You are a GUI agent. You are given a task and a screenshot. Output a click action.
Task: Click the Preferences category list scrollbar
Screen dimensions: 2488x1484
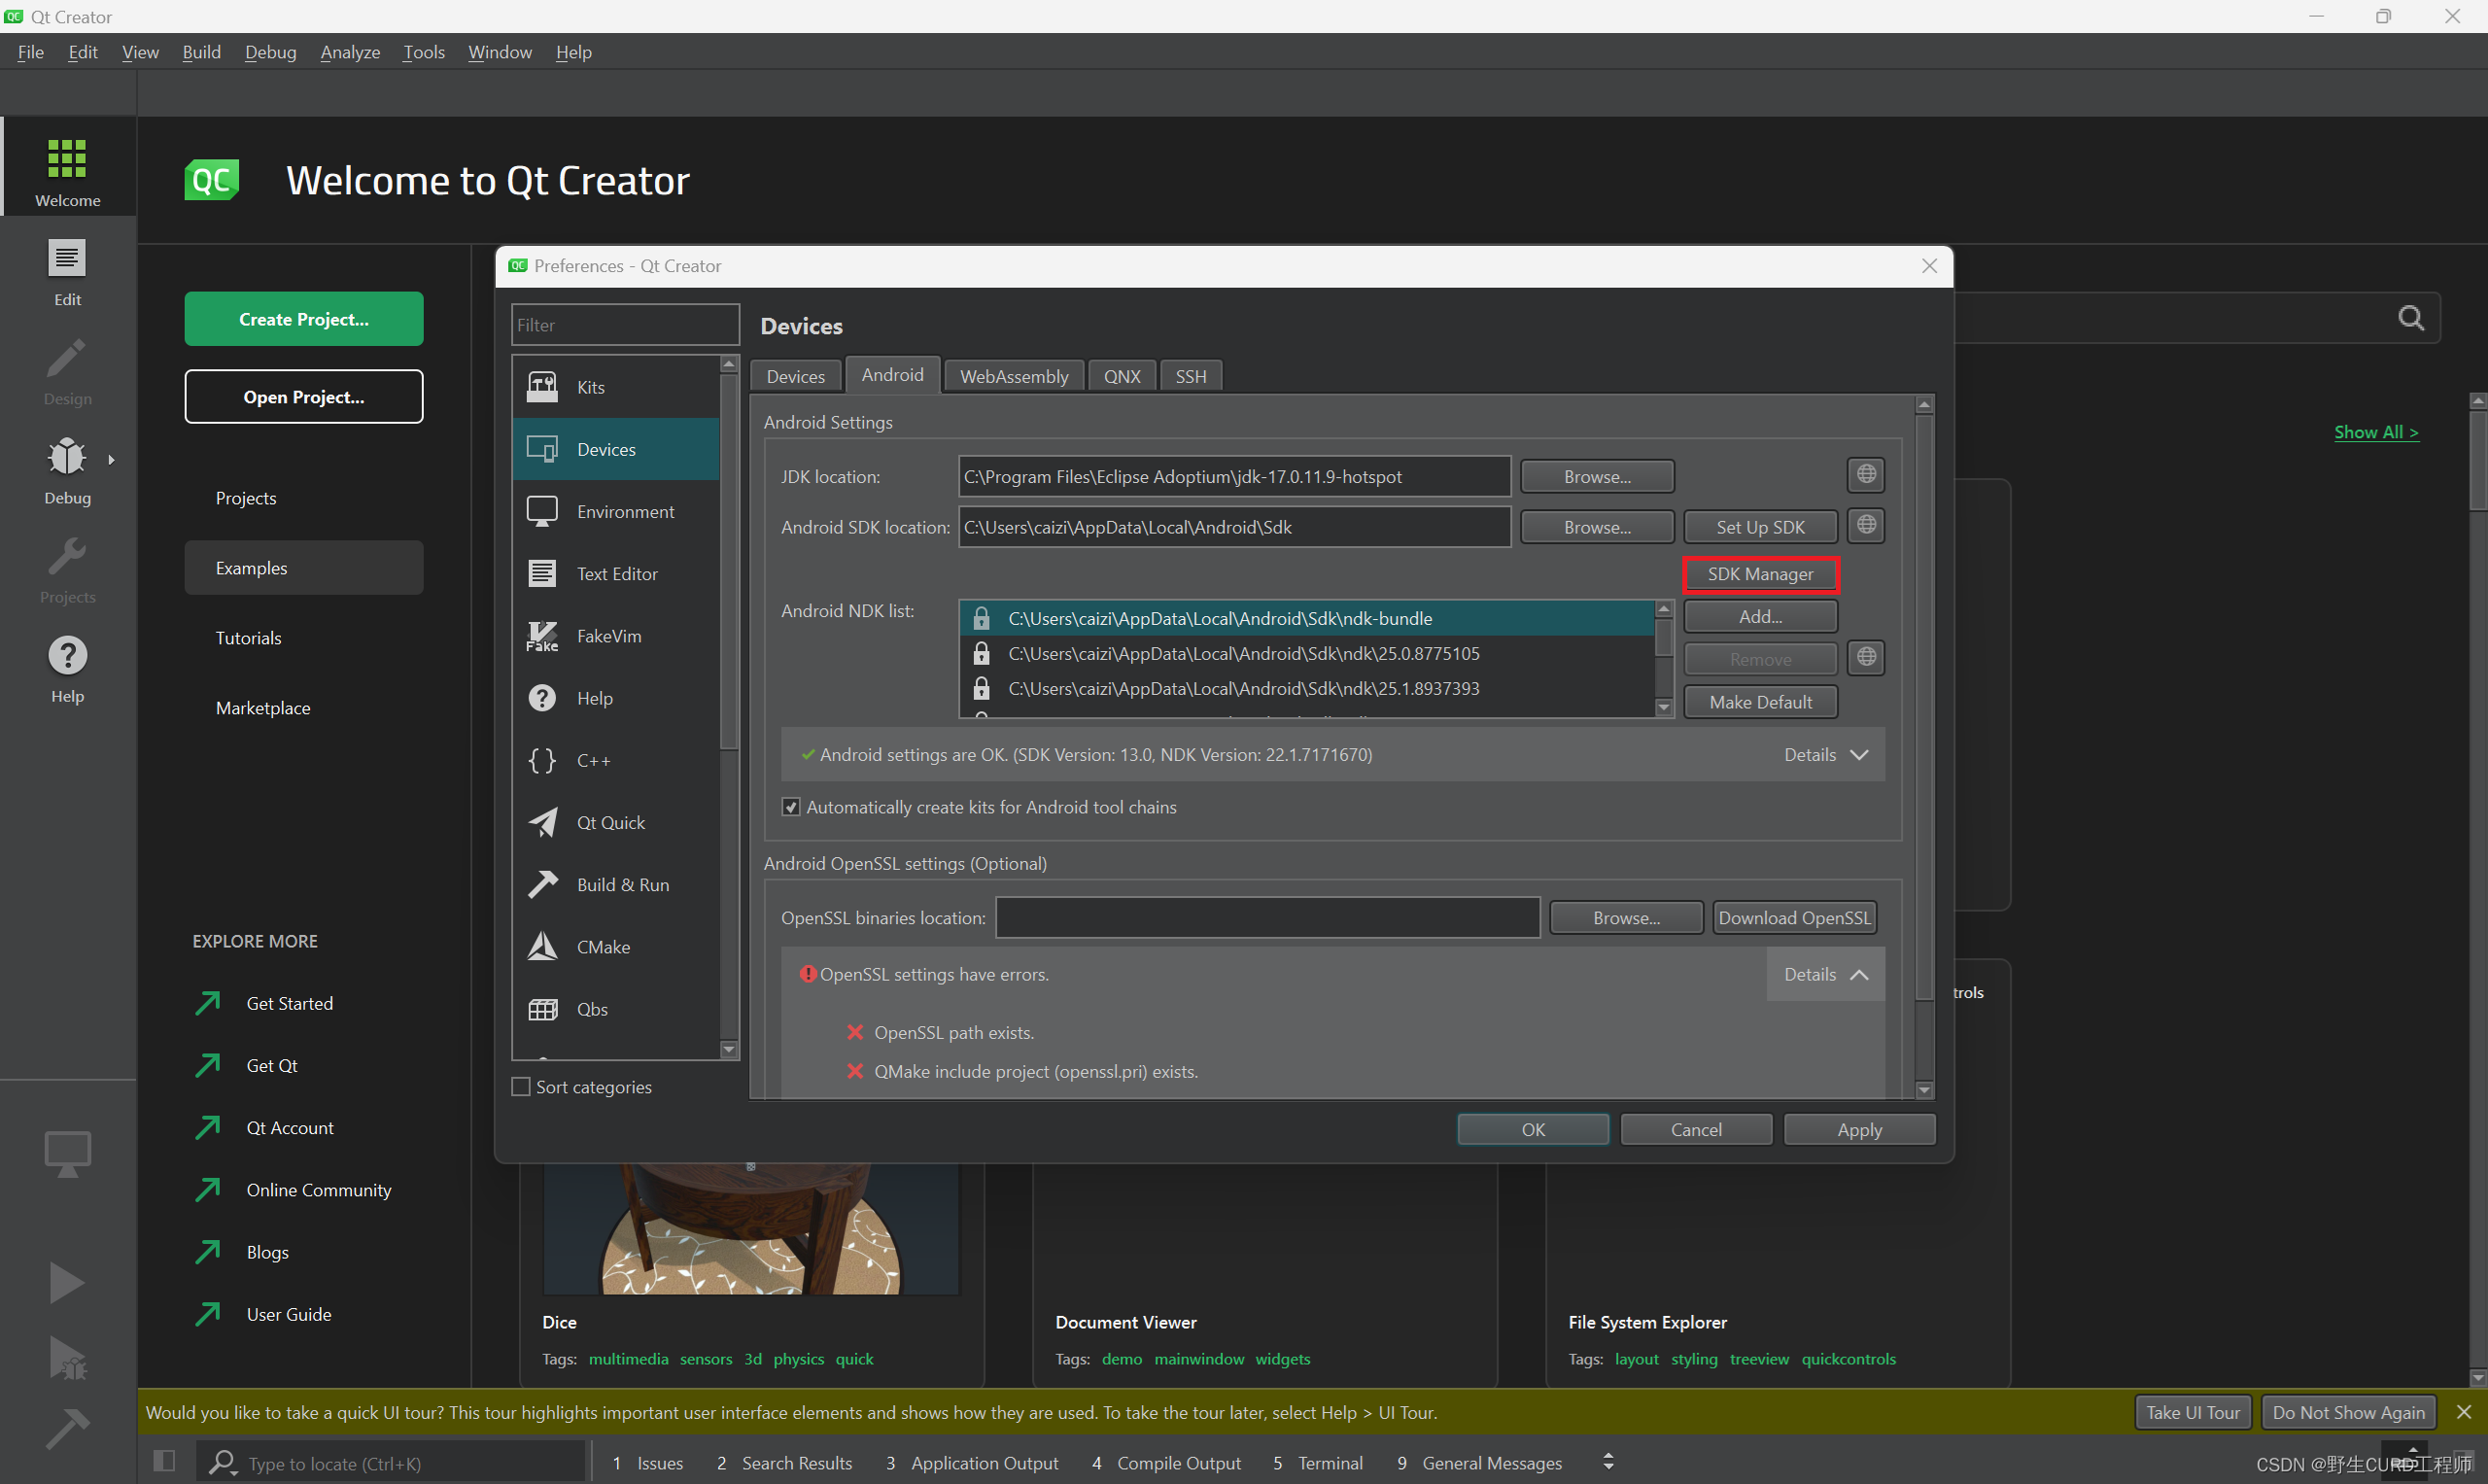(x=729, y=707)
